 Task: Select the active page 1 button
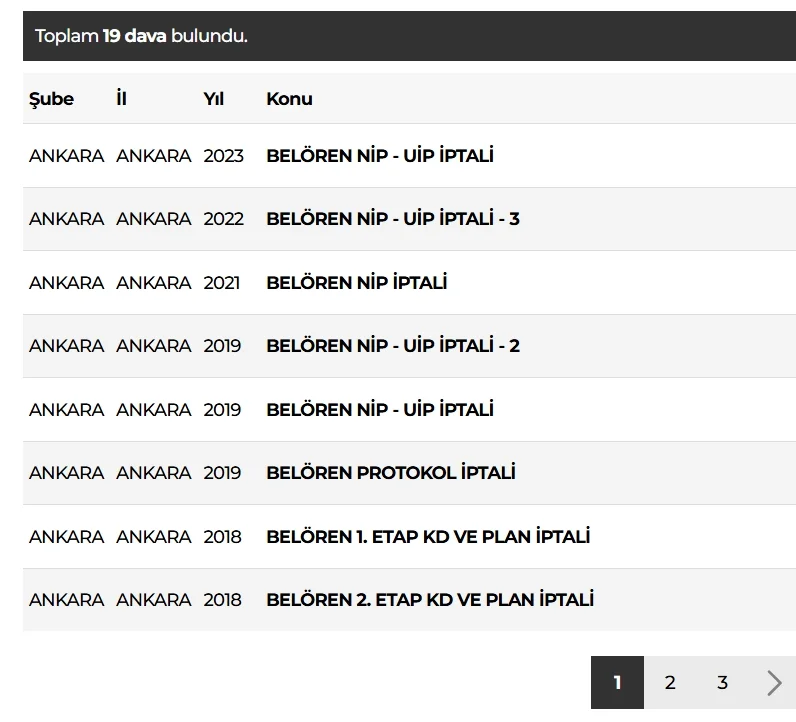[617, 683]
